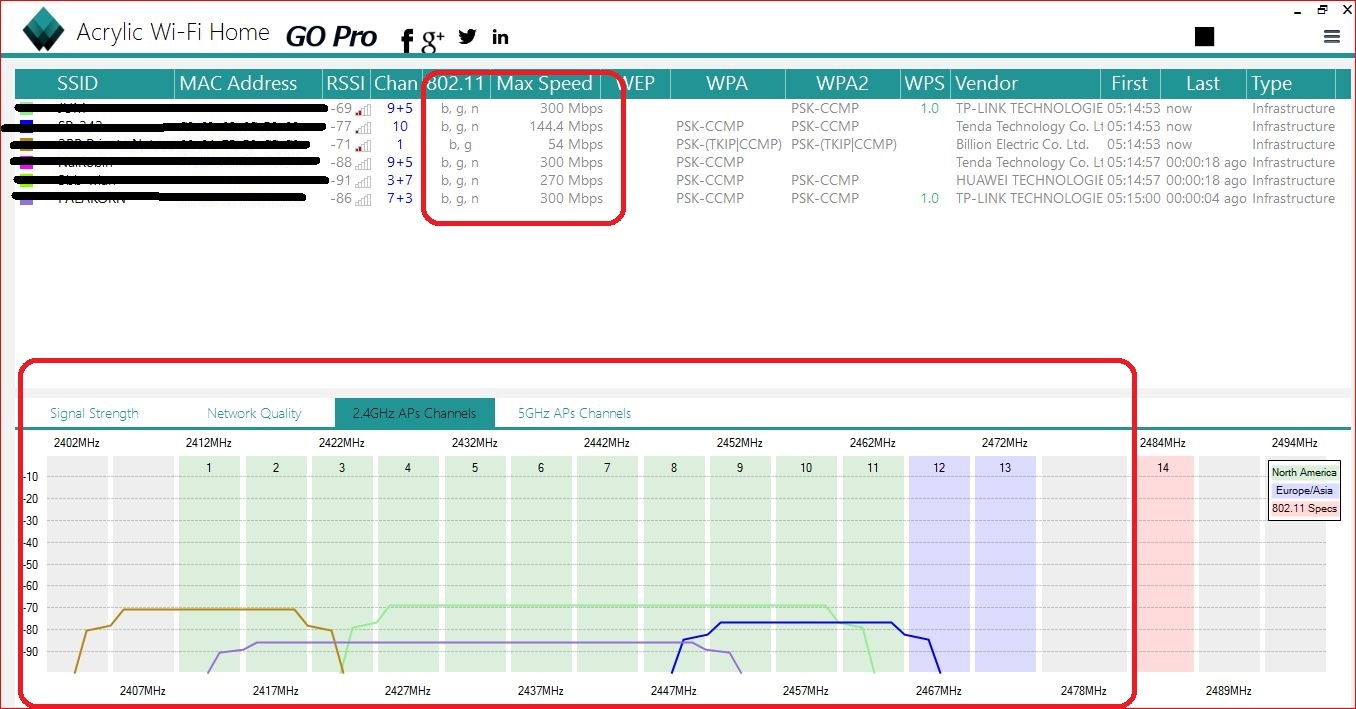The height and width of the screenshot is (709, 1356).
Task: Click the Billion Electric Co. Ltd. vendor cell
Action: pos(1022,145)
